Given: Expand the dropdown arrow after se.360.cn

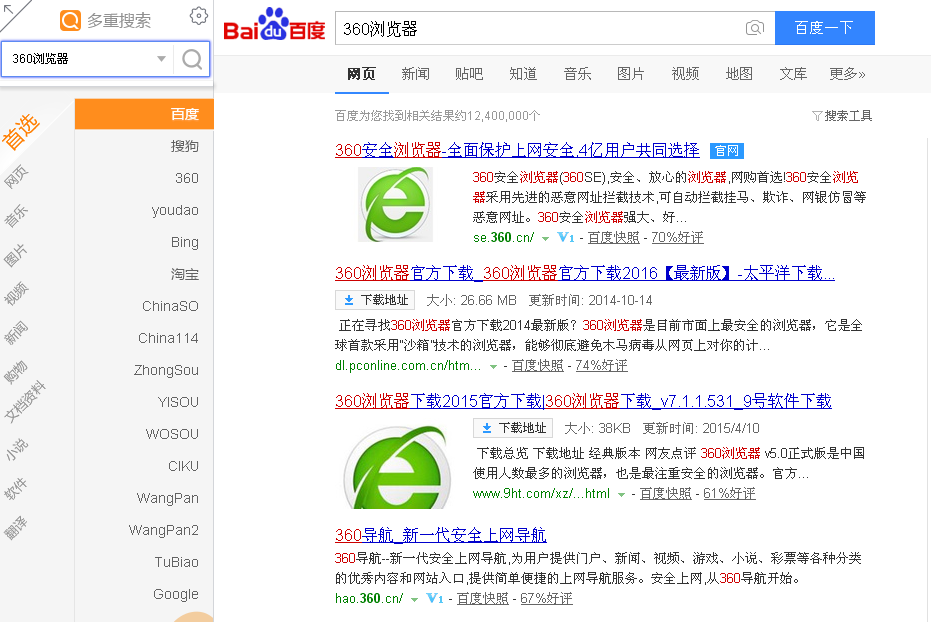Looking at the screenshot, I should click(x=546, y=239).
